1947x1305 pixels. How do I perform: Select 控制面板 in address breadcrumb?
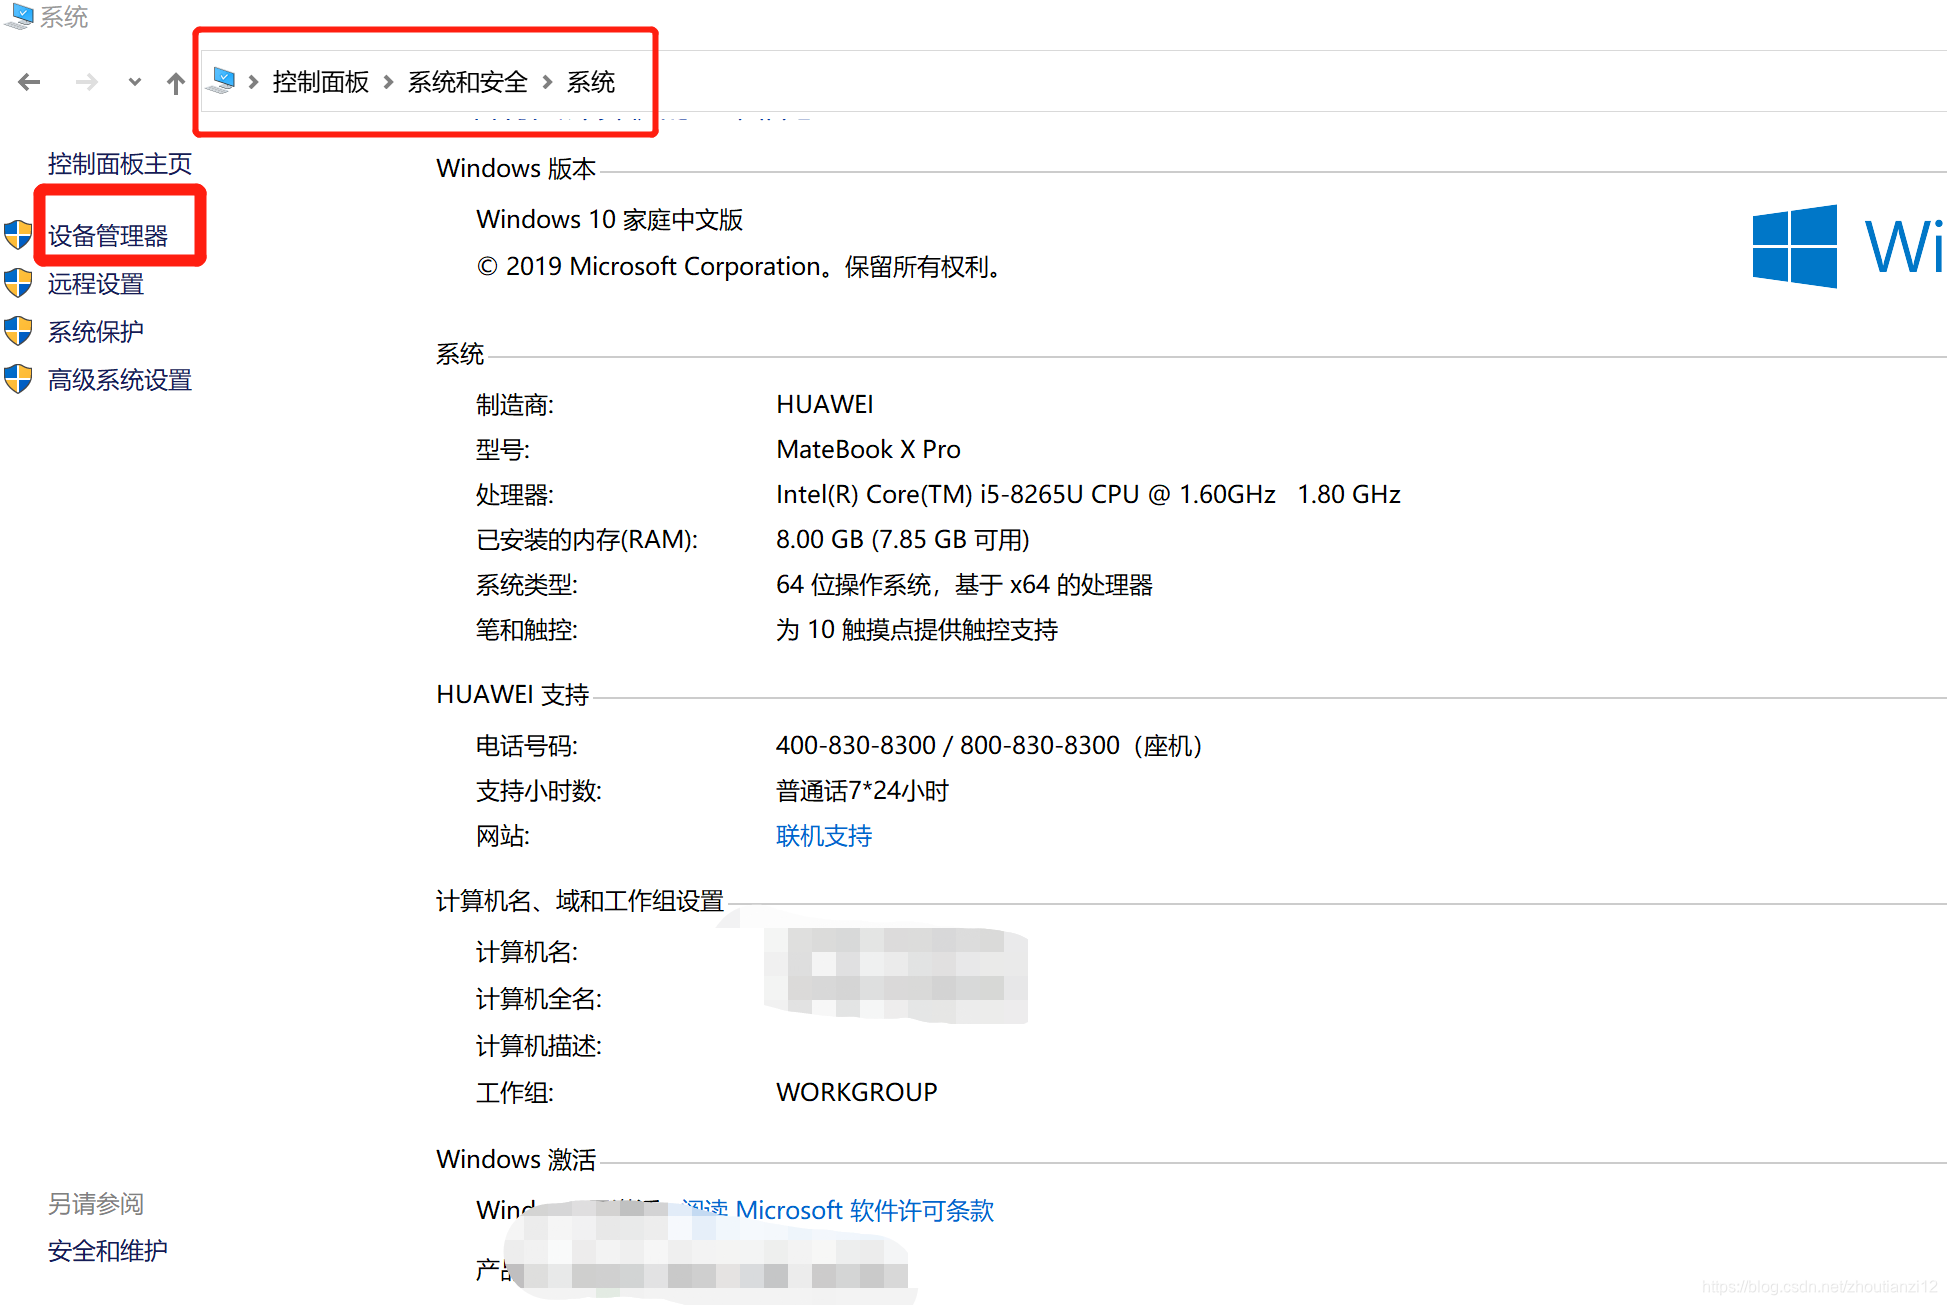click(320, 82)
